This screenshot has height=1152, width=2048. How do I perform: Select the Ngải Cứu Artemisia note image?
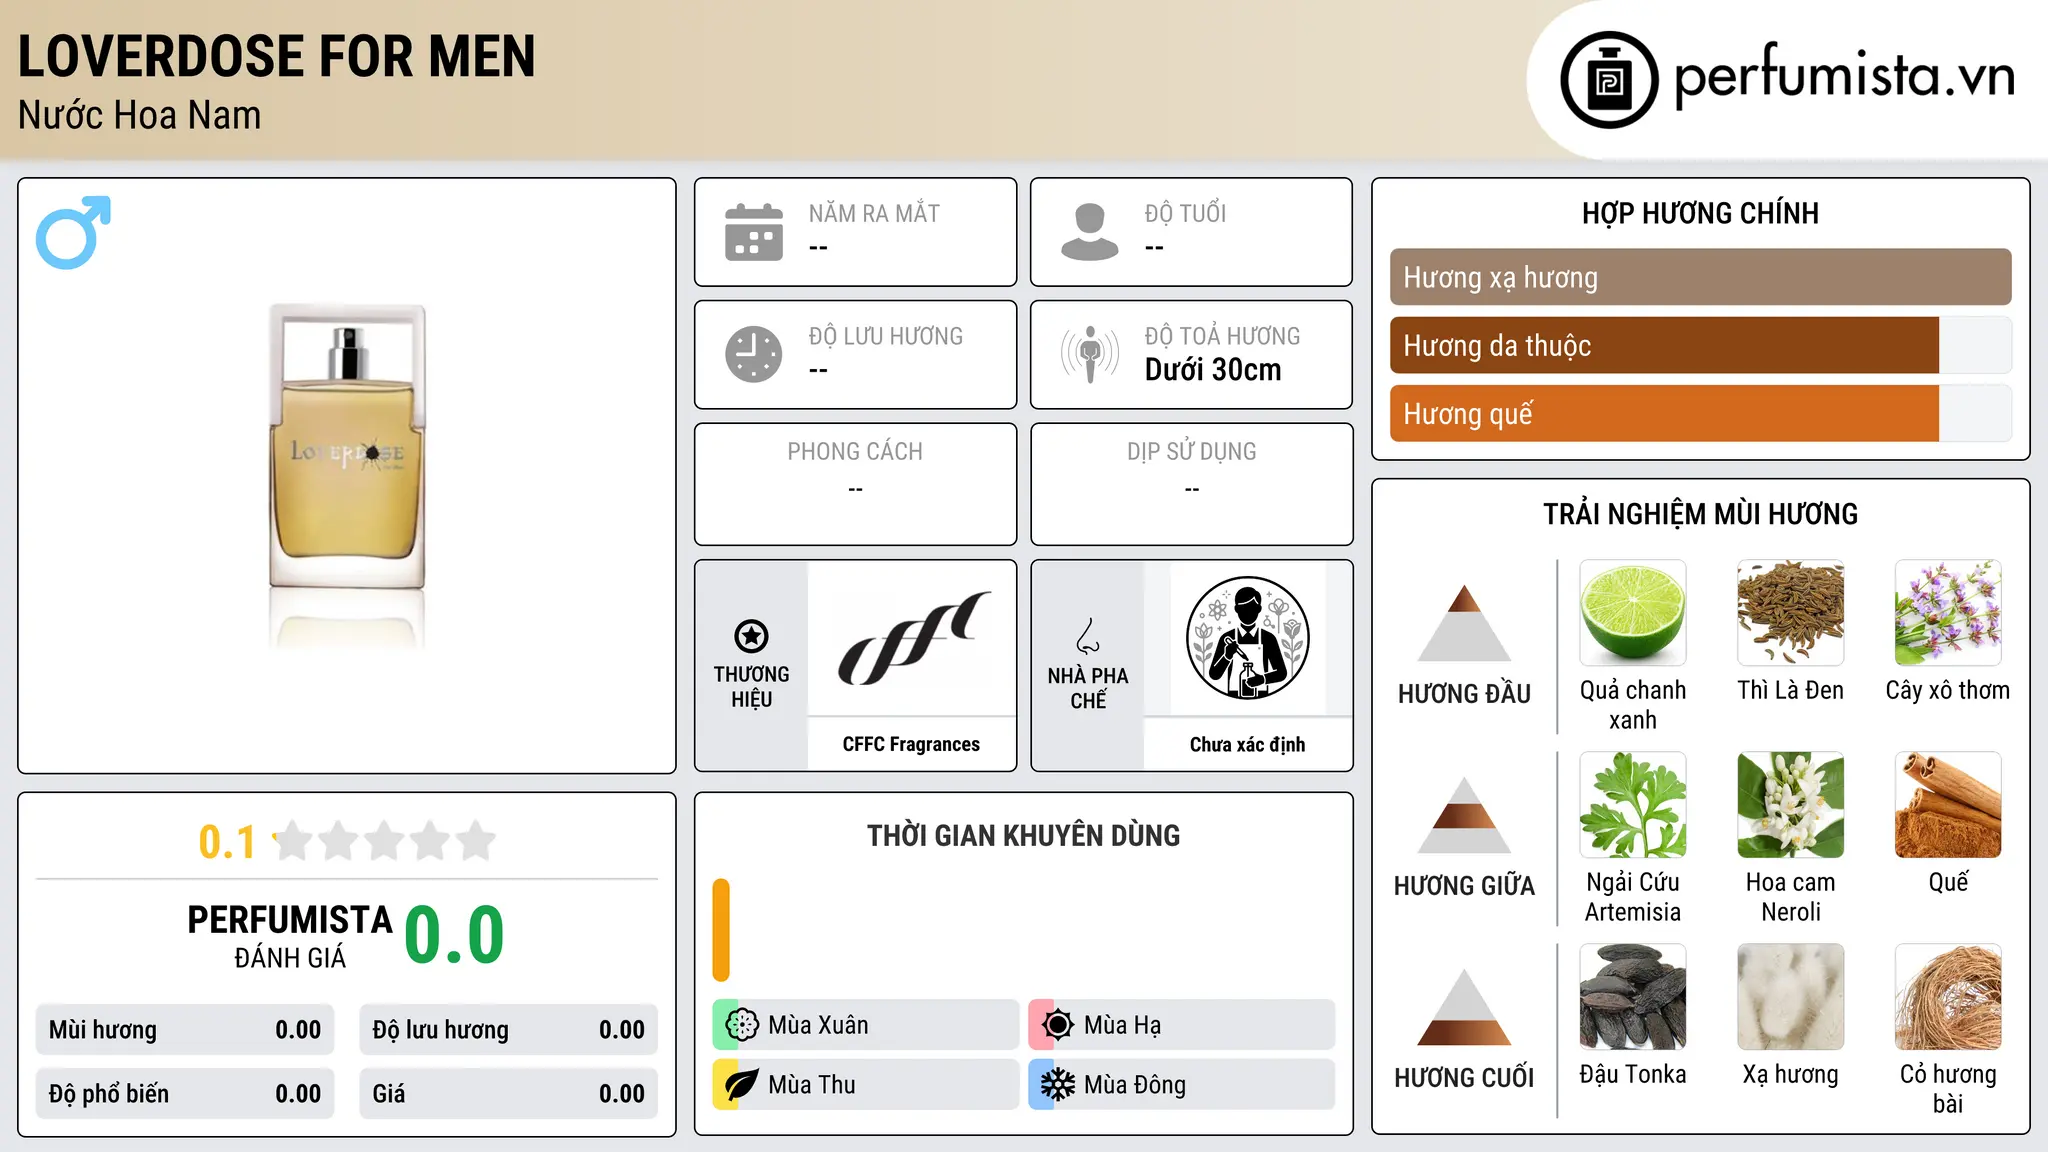pos(1633,805)
